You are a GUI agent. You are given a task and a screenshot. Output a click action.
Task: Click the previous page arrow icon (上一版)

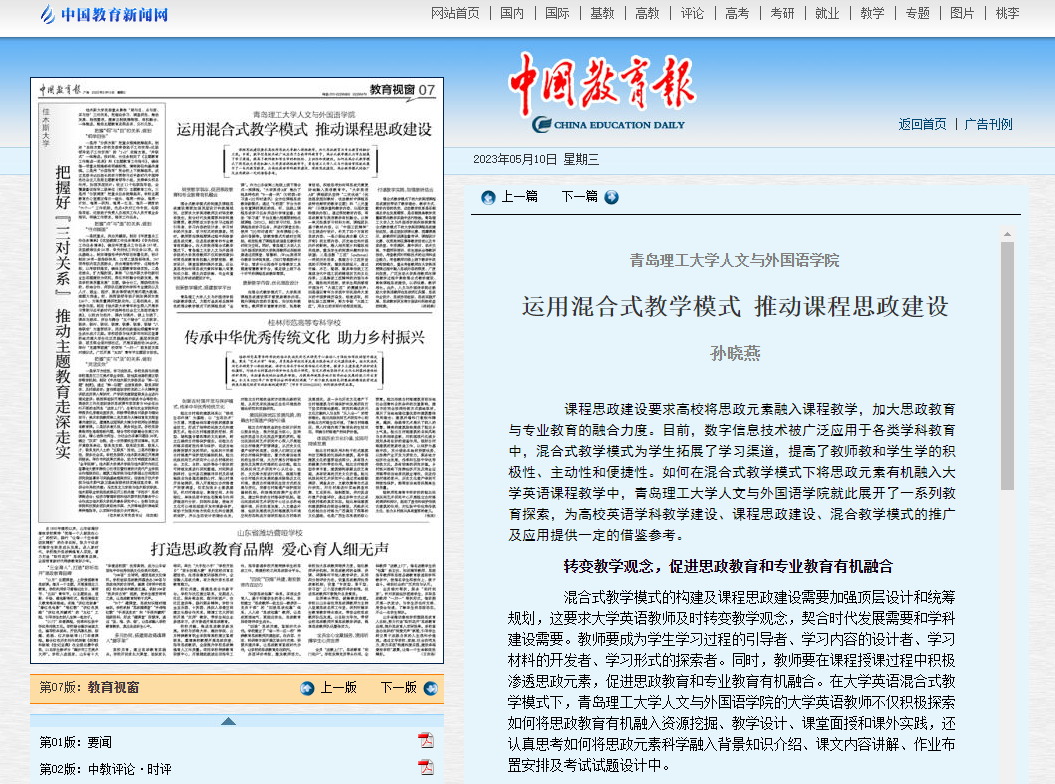point(308,688)
